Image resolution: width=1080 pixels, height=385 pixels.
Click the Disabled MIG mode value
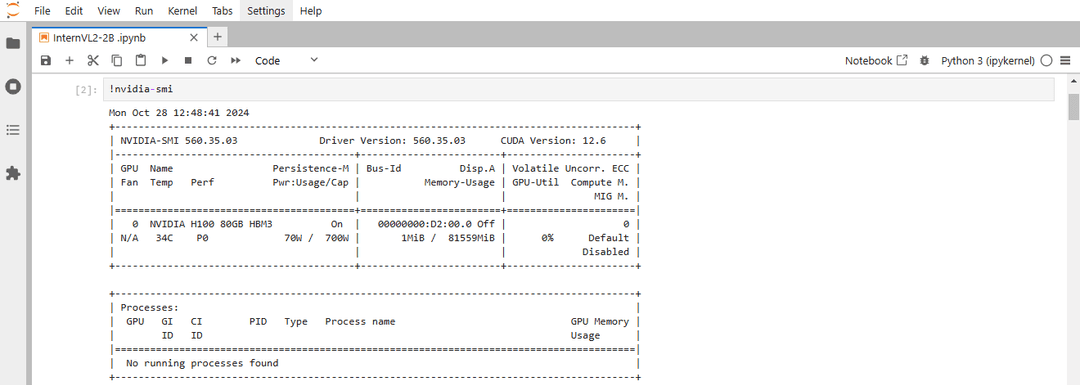coord(605,252)
